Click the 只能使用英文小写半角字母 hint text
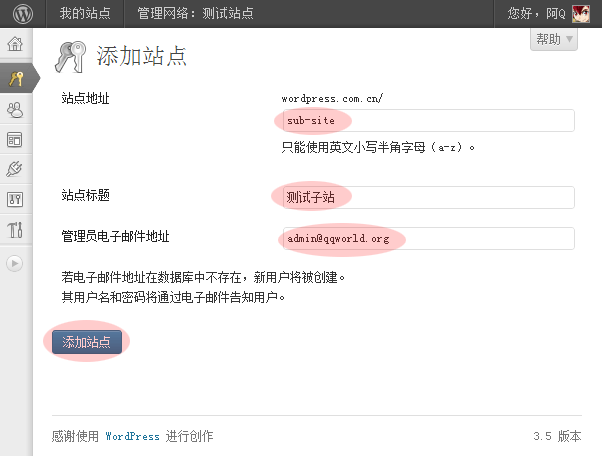This screenshot has height=456, width=602. click(378, 147)
